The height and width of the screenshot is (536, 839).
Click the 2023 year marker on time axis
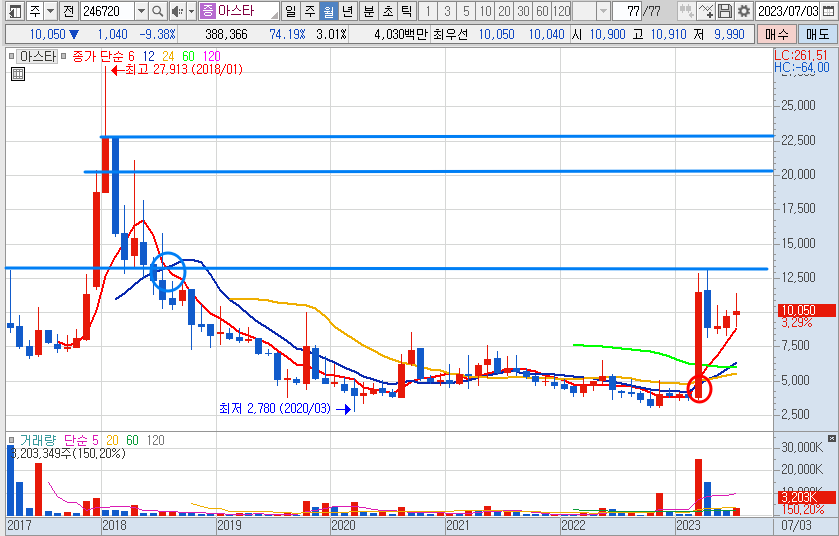tap(688, 525)
